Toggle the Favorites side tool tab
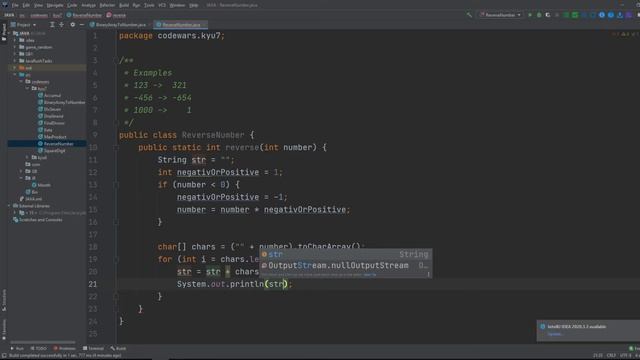The width and height of the screenshot is (640, 360). (4, 330)
